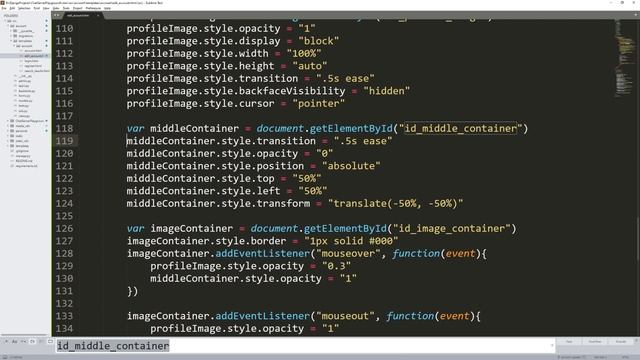640x360 pixels.
Task: Click "absolute" value on line 121
Action: click(351, 166)
